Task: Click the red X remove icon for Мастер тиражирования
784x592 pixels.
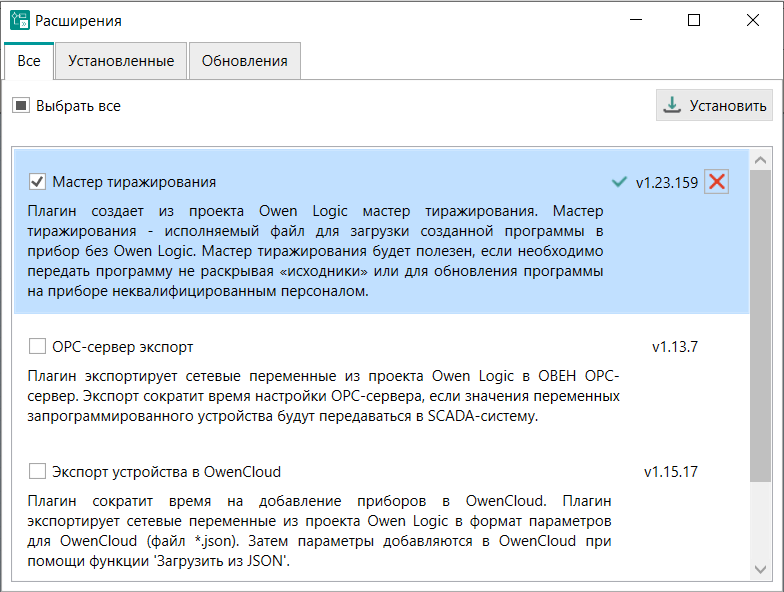Action: (716, 182)
